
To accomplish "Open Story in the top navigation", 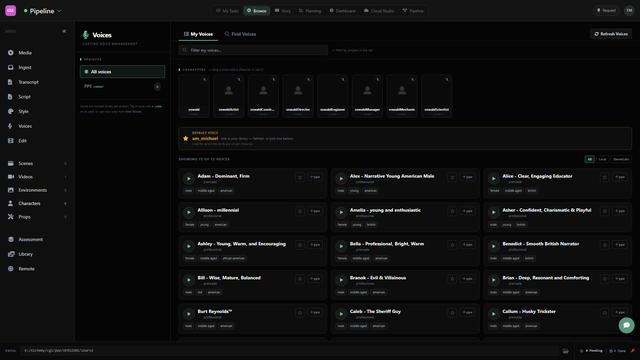I will (283, 11).
